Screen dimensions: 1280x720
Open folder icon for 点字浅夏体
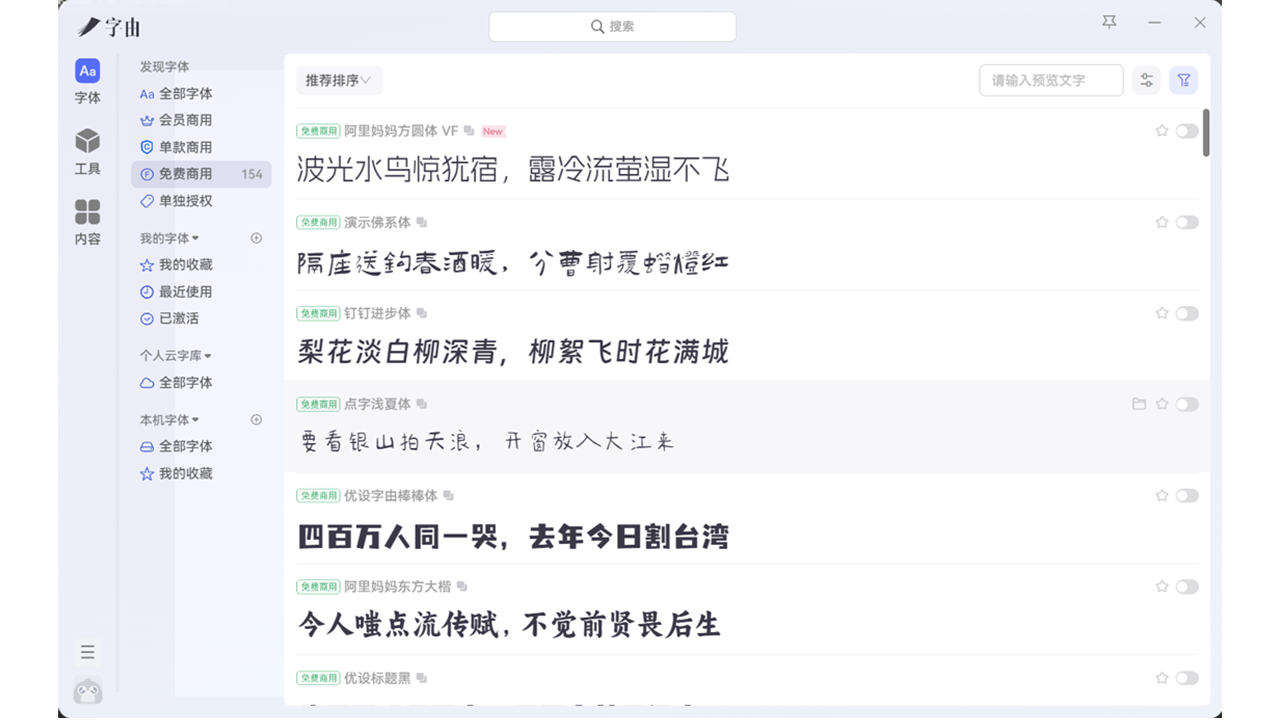pyautogui.click(x=1138, y=404)
